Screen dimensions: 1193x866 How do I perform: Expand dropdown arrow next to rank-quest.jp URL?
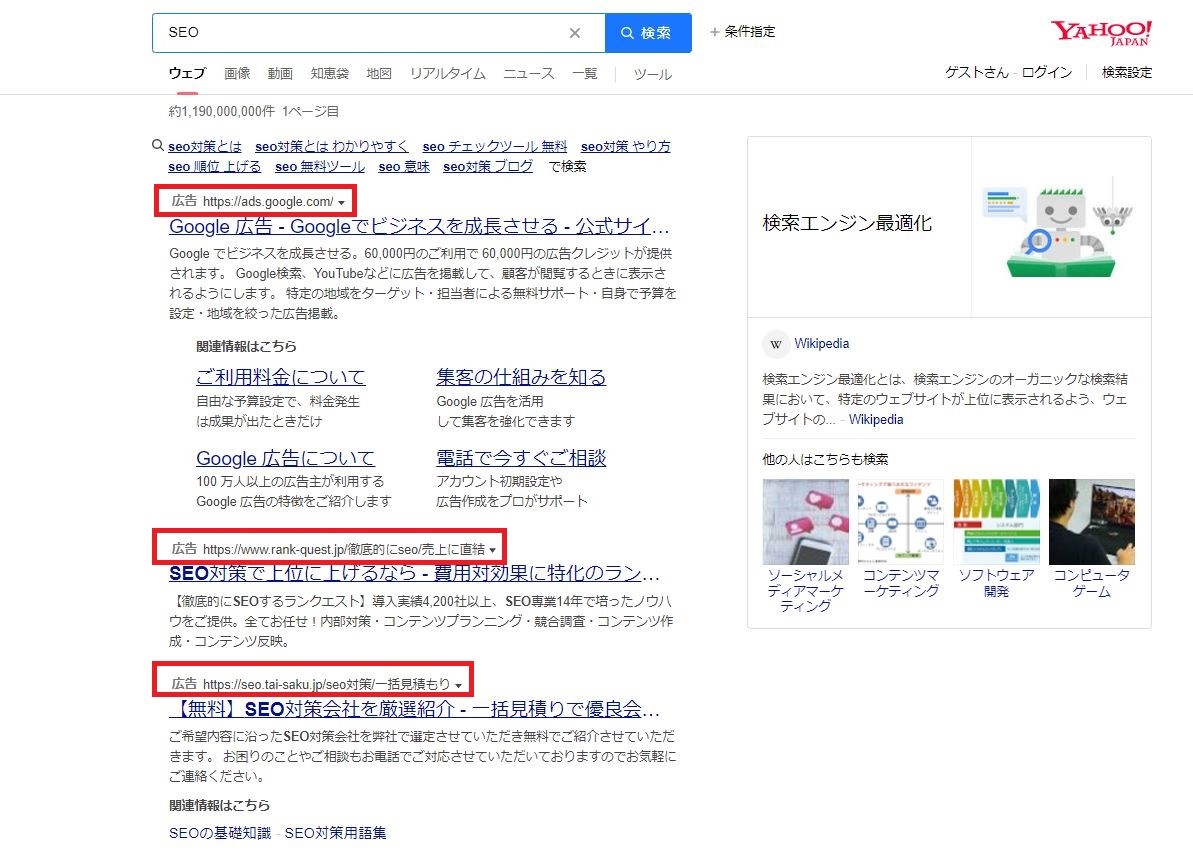493,550
